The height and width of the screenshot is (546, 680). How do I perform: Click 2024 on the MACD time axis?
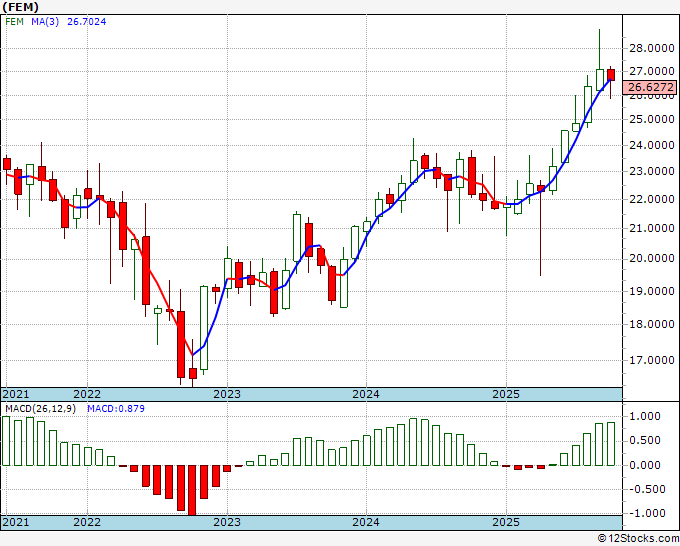coord(366,522)
